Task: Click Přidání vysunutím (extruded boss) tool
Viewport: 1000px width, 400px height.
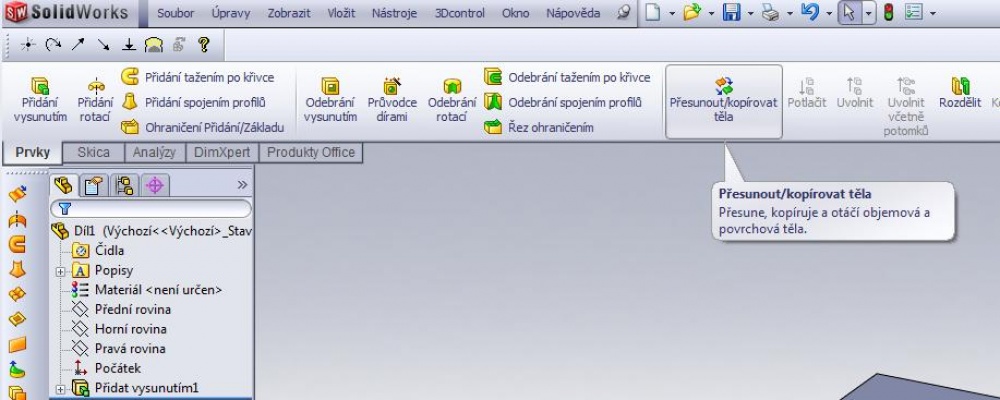Action: (40, 100)
